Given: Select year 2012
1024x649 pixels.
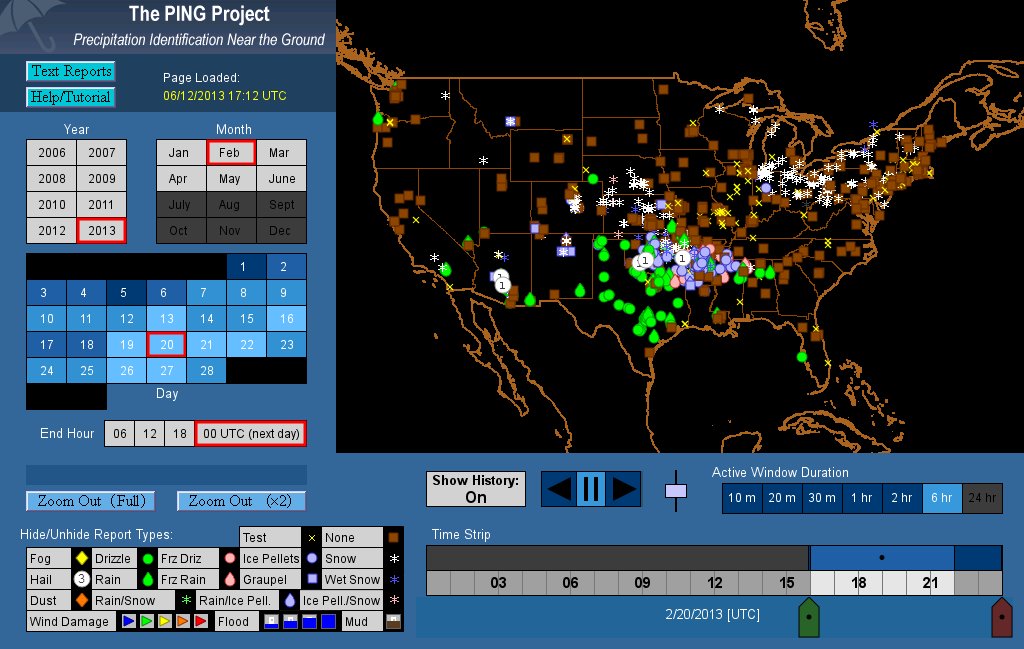Looking at the screenshot, I should point(52,231).
